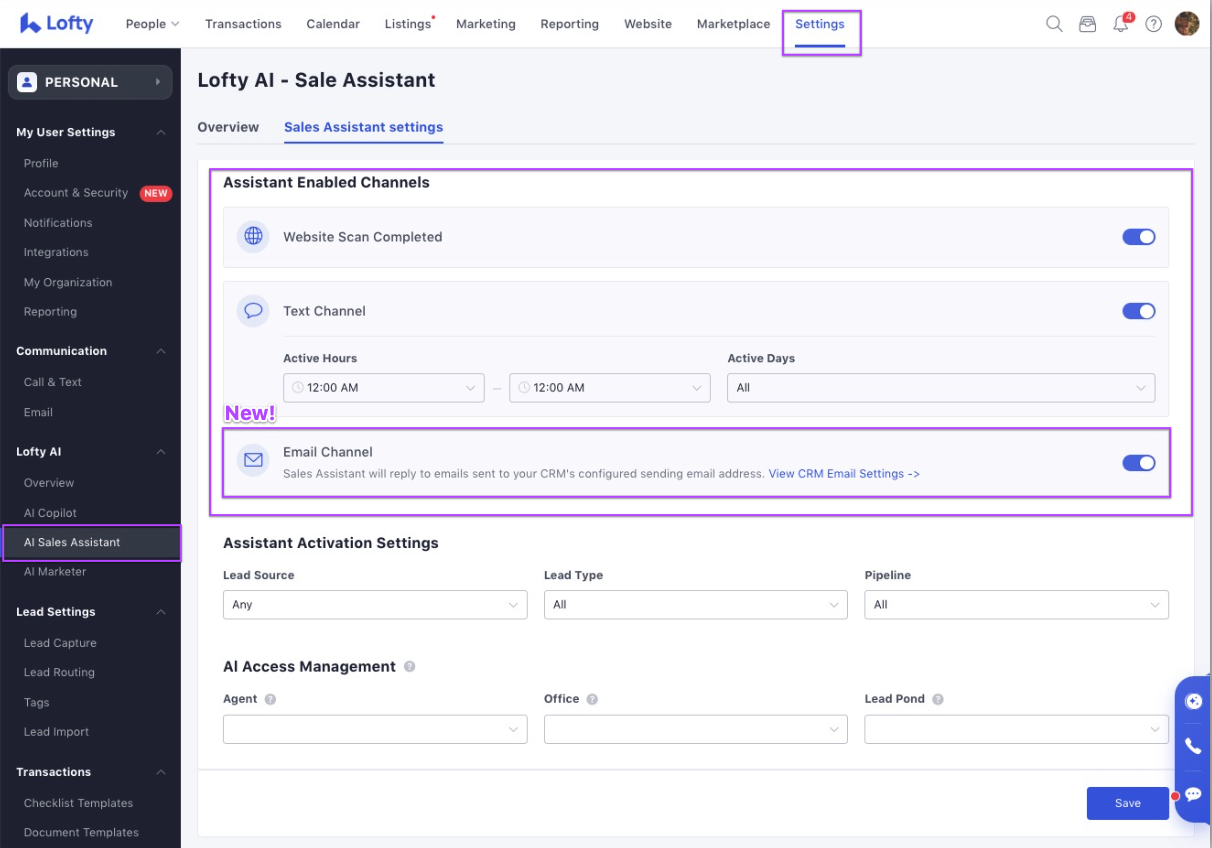Toggle the Email Channel switch
1212x848 pixels.
pyautogui.click(x=1138, y=463)
